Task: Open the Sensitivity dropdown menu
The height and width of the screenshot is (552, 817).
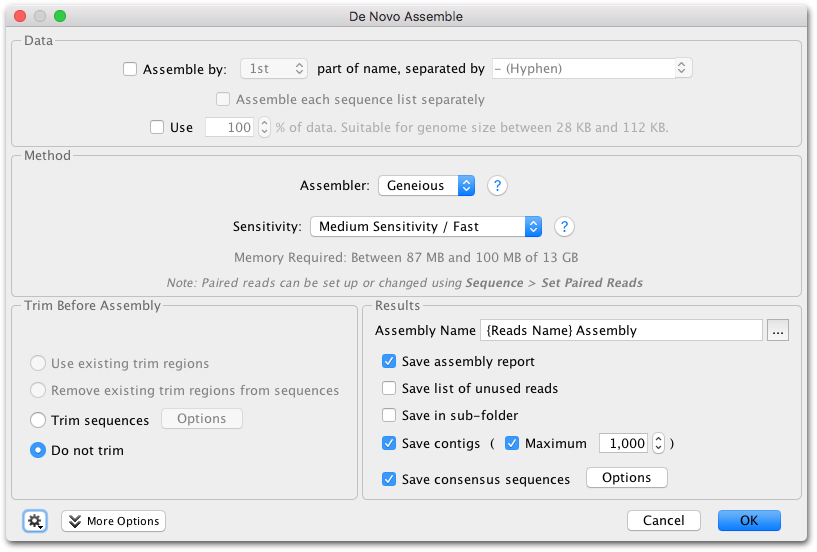Action: tap(426, 227)
